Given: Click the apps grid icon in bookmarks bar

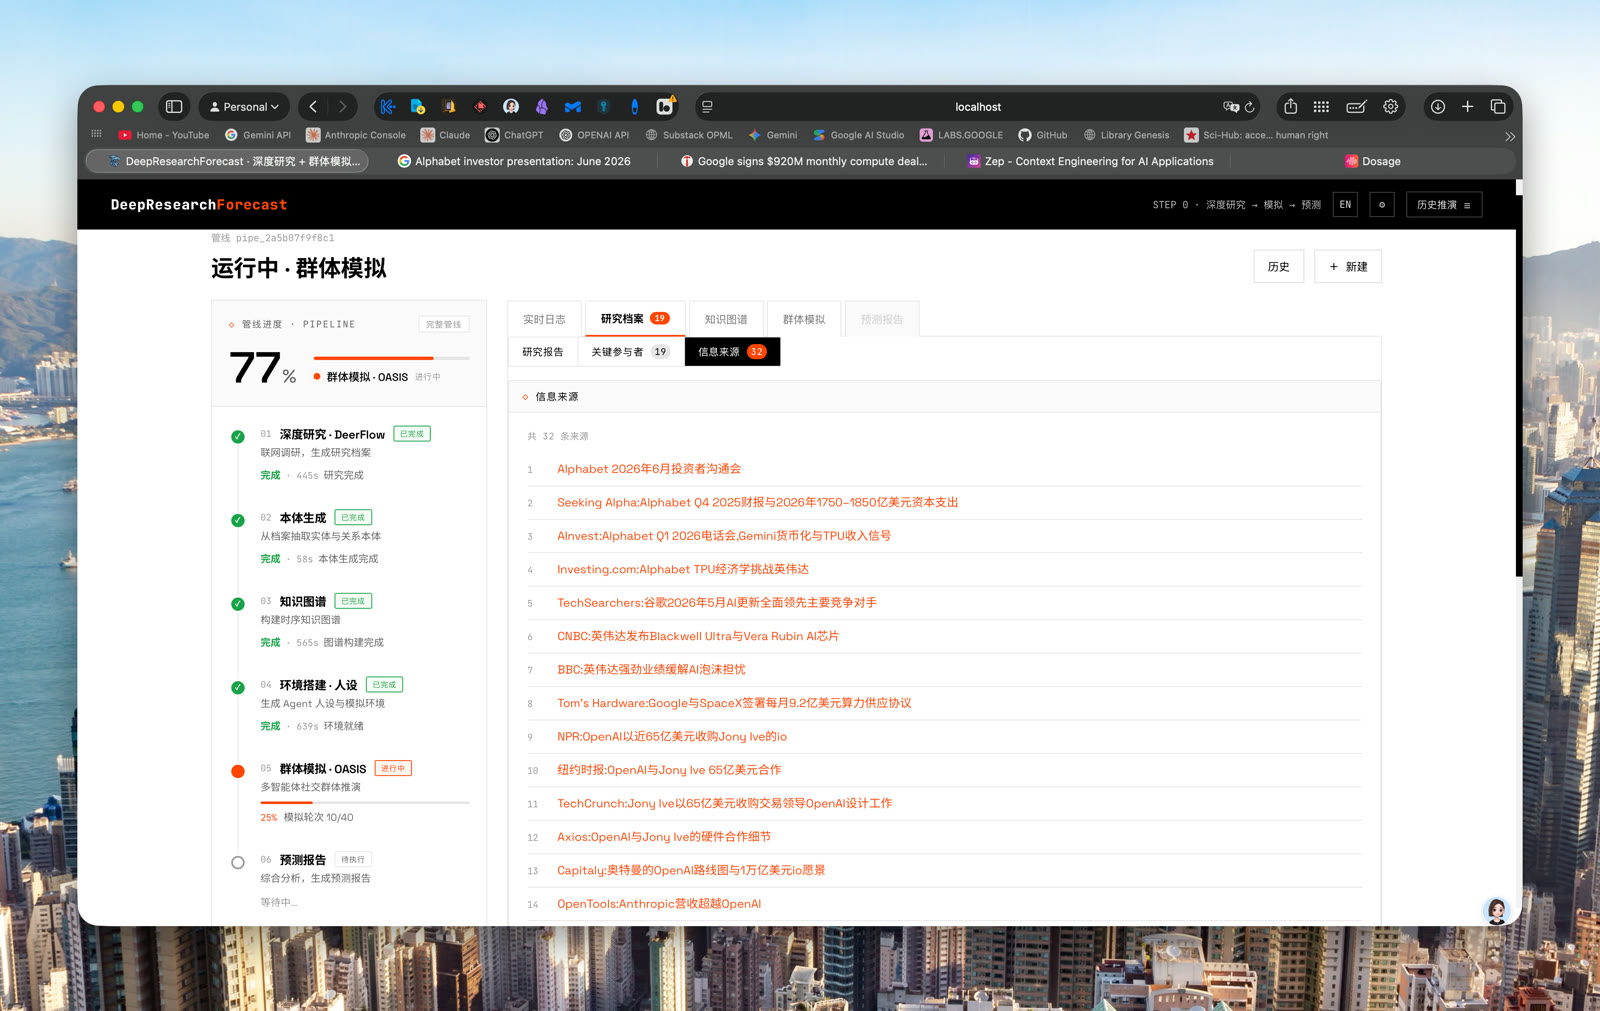Looking at the screenshot, I should [x=97, y=134].
